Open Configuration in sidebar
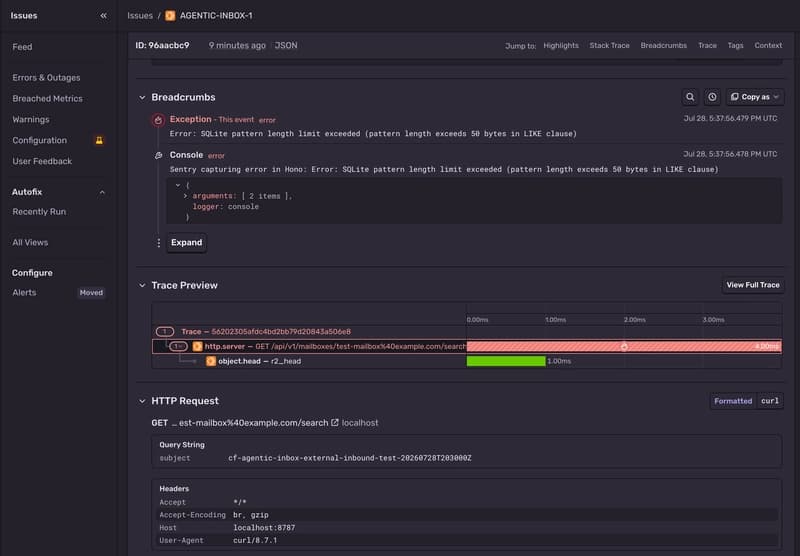This screenshot has width=800, height=556. pyautogui.click(x=40, y=140)
